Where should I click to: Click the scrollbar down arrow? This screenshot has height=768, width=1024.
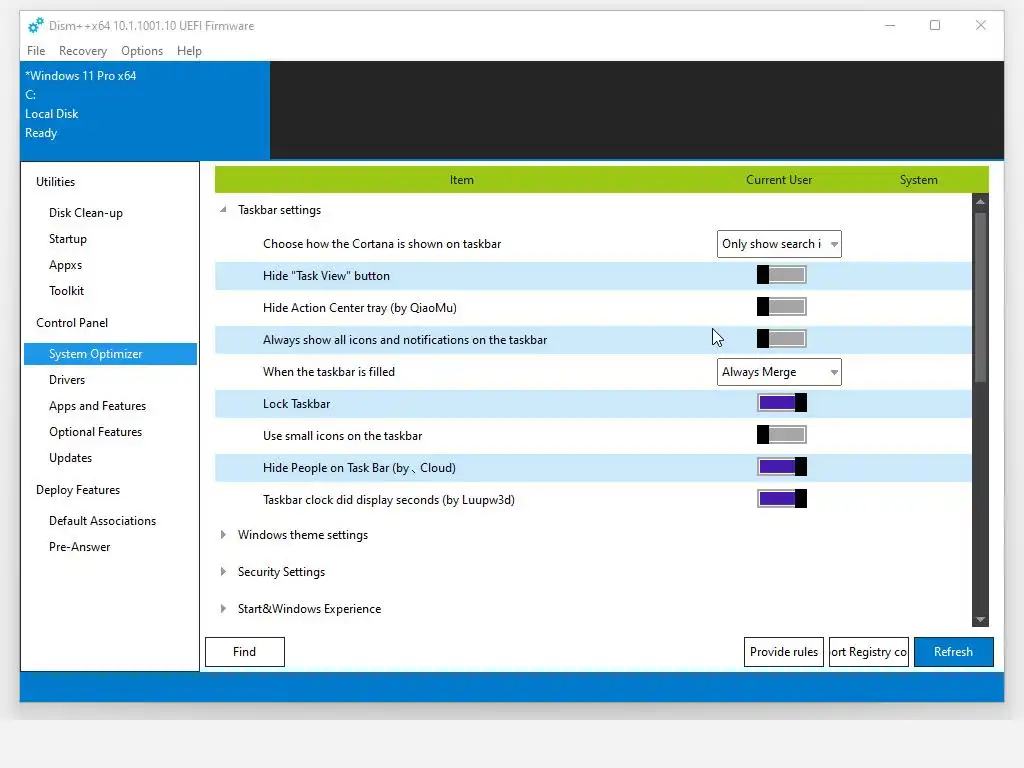coord(980,620)
